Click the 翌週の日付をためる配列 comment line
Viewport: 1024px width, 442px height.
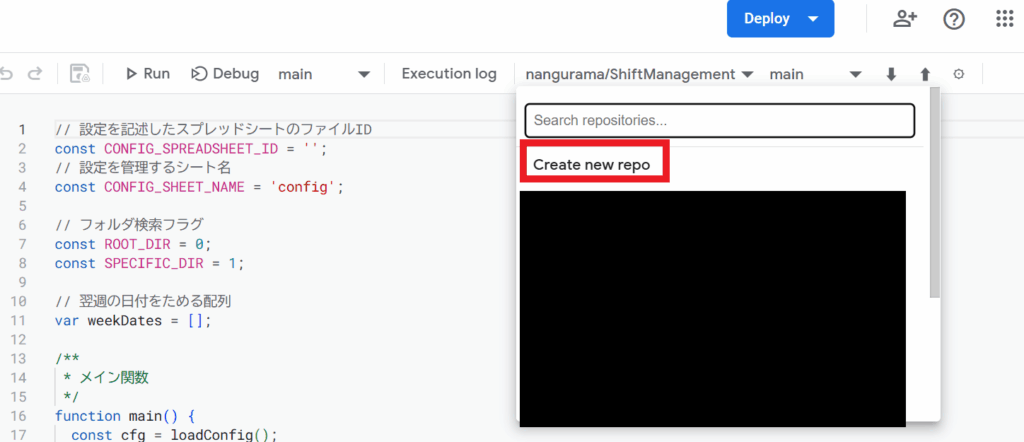point(142,302)
